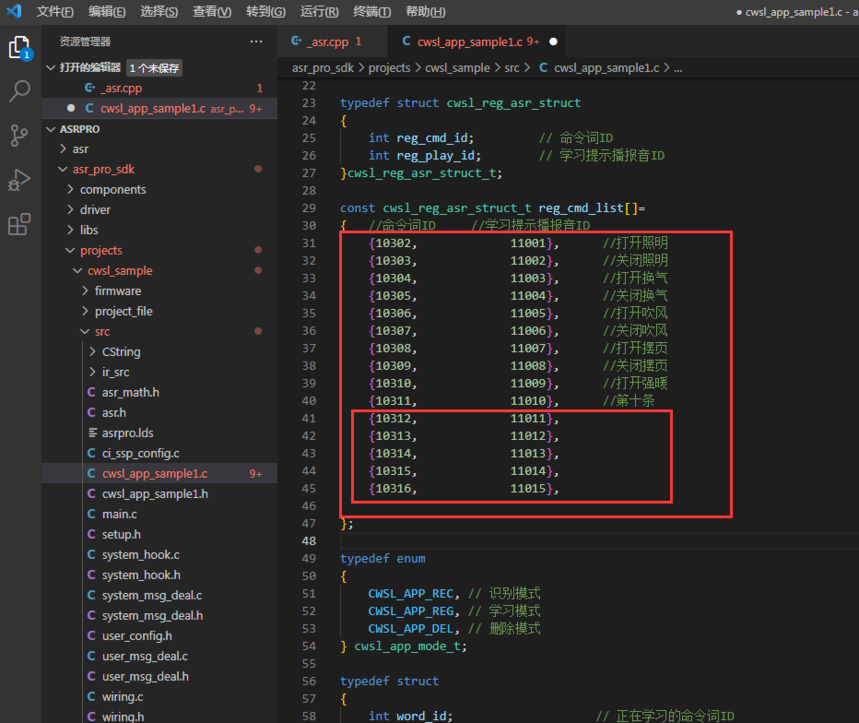Expand the asr folder
Image resolution: width=859 pixels, height=723 pixels.
click(x=62, y=149)
